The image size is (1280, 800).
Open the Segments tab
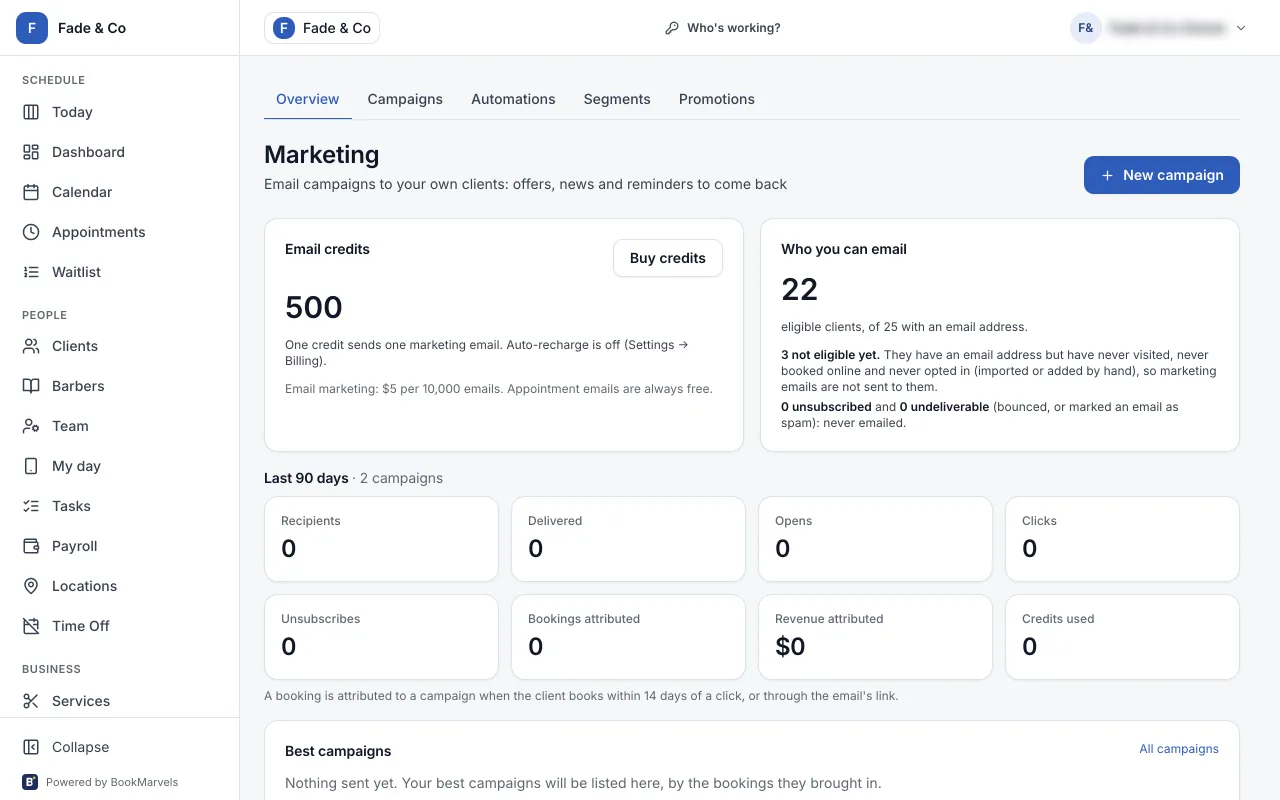coord(617,99)
